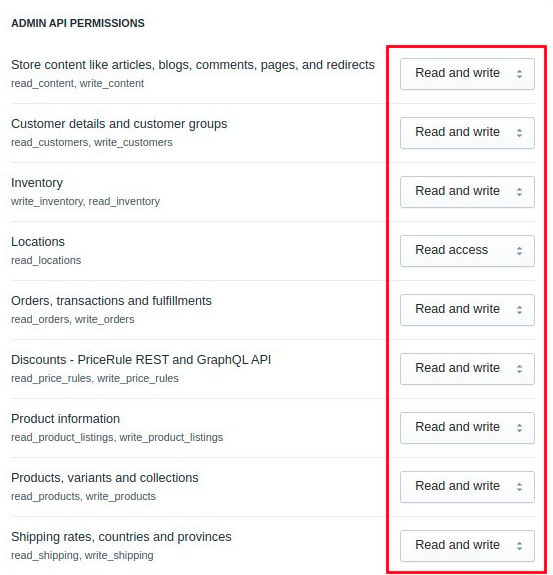Open Discounts PriceRule permission dropdown
Viewport: 553px width, 575px height.
click(x=467, y=369)
